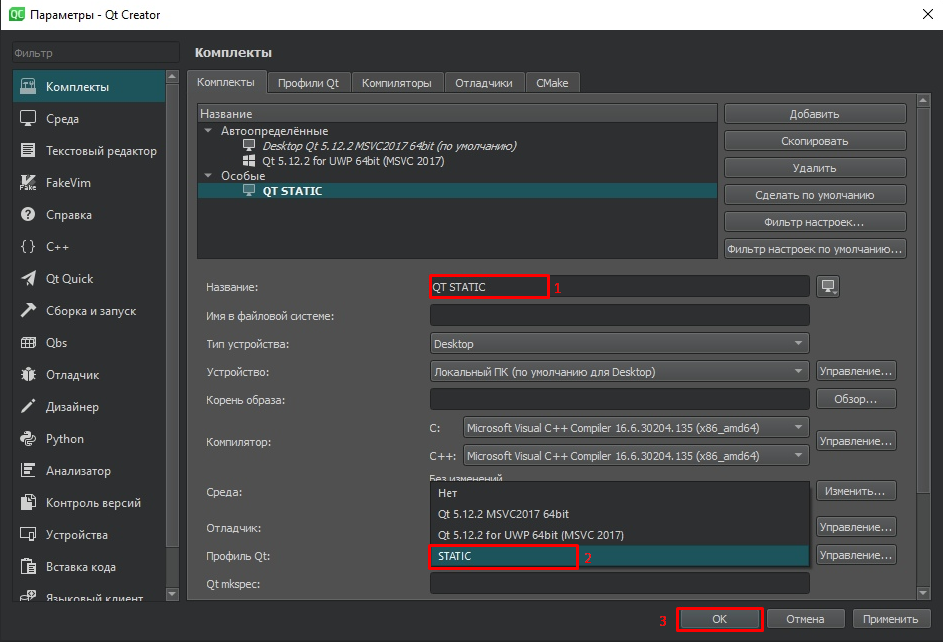943x642 pixels.
Task: Open the Устройства category
Action: [x=89, y=534]
